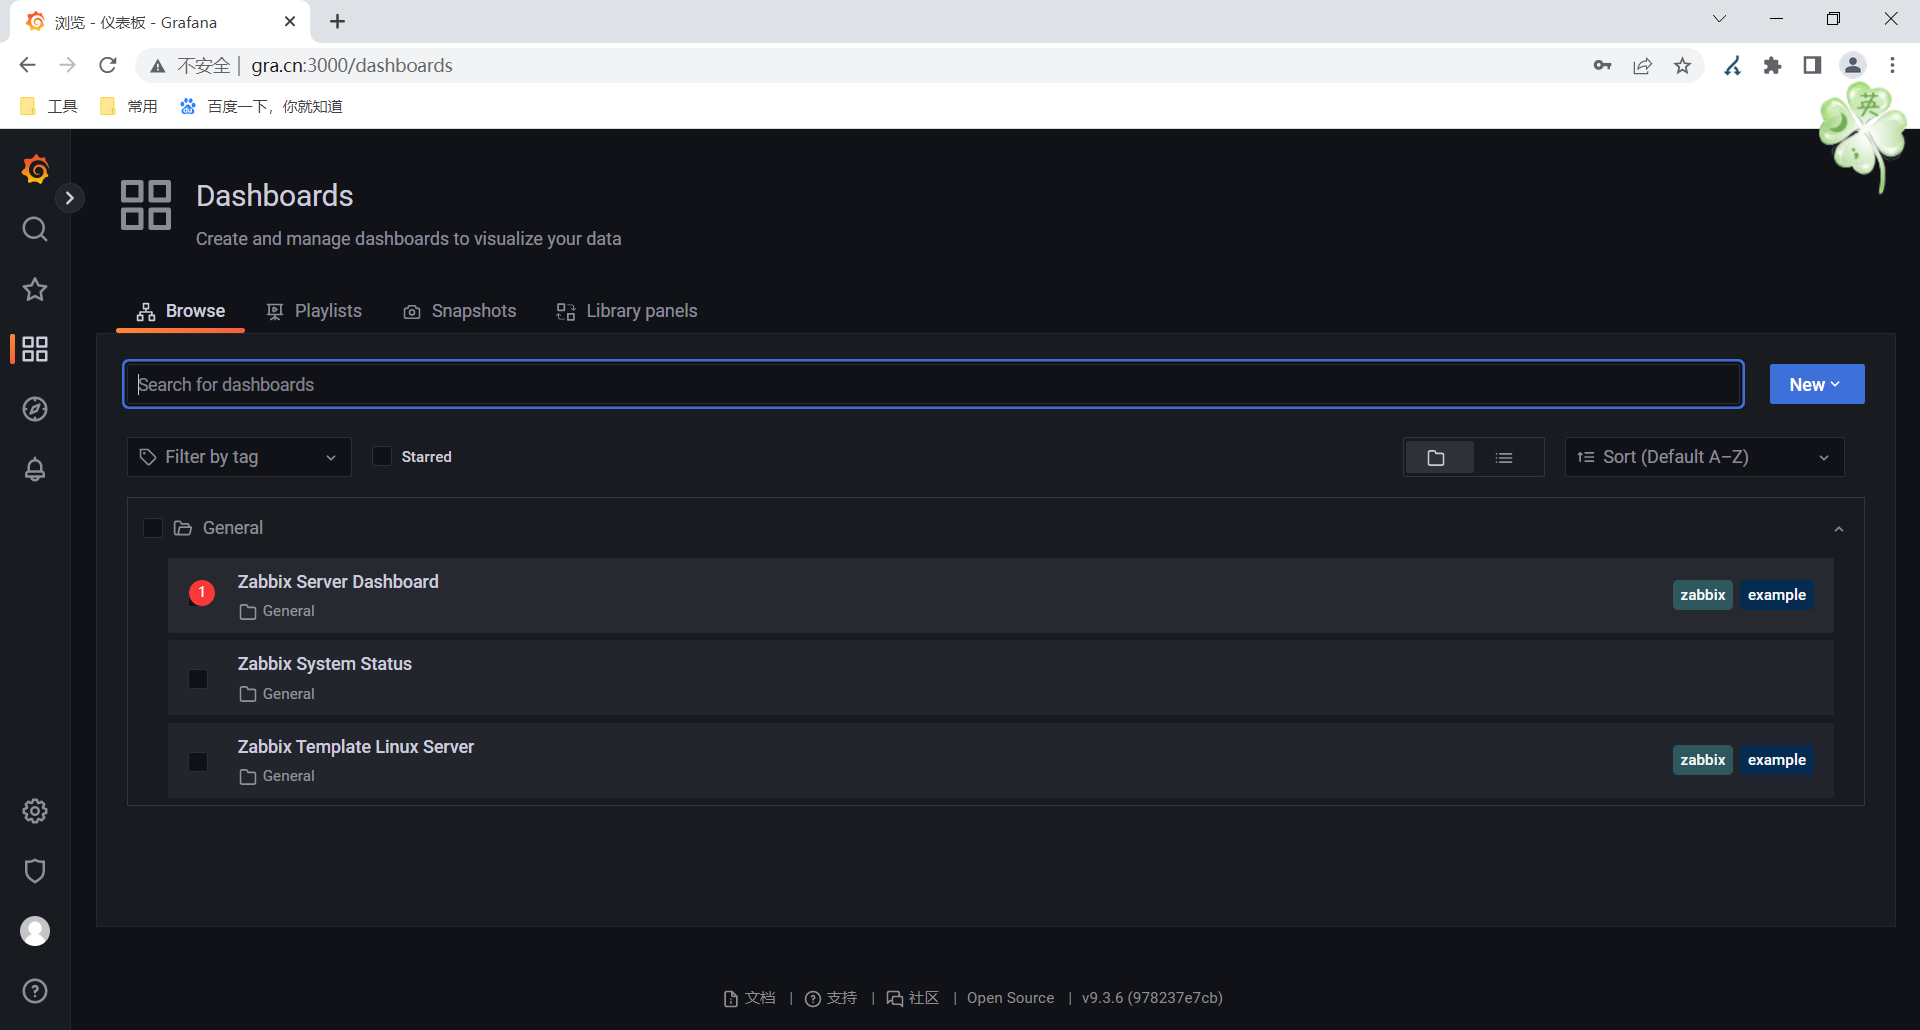This screenshot has height=1030, width=1920.
Task: Collapse General folder with chevron
Action: pyautogui.click(x=1838, y=528)
